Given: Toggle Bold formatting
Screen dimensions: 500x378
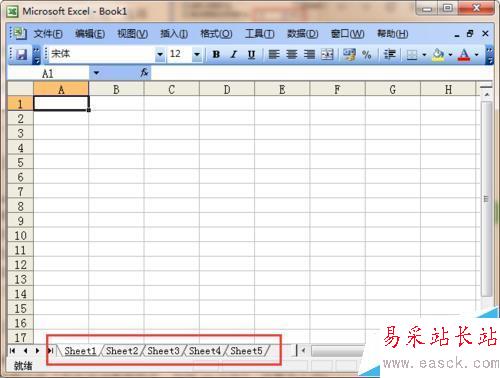Looking at the screenshot, I should tap(216, 54).
